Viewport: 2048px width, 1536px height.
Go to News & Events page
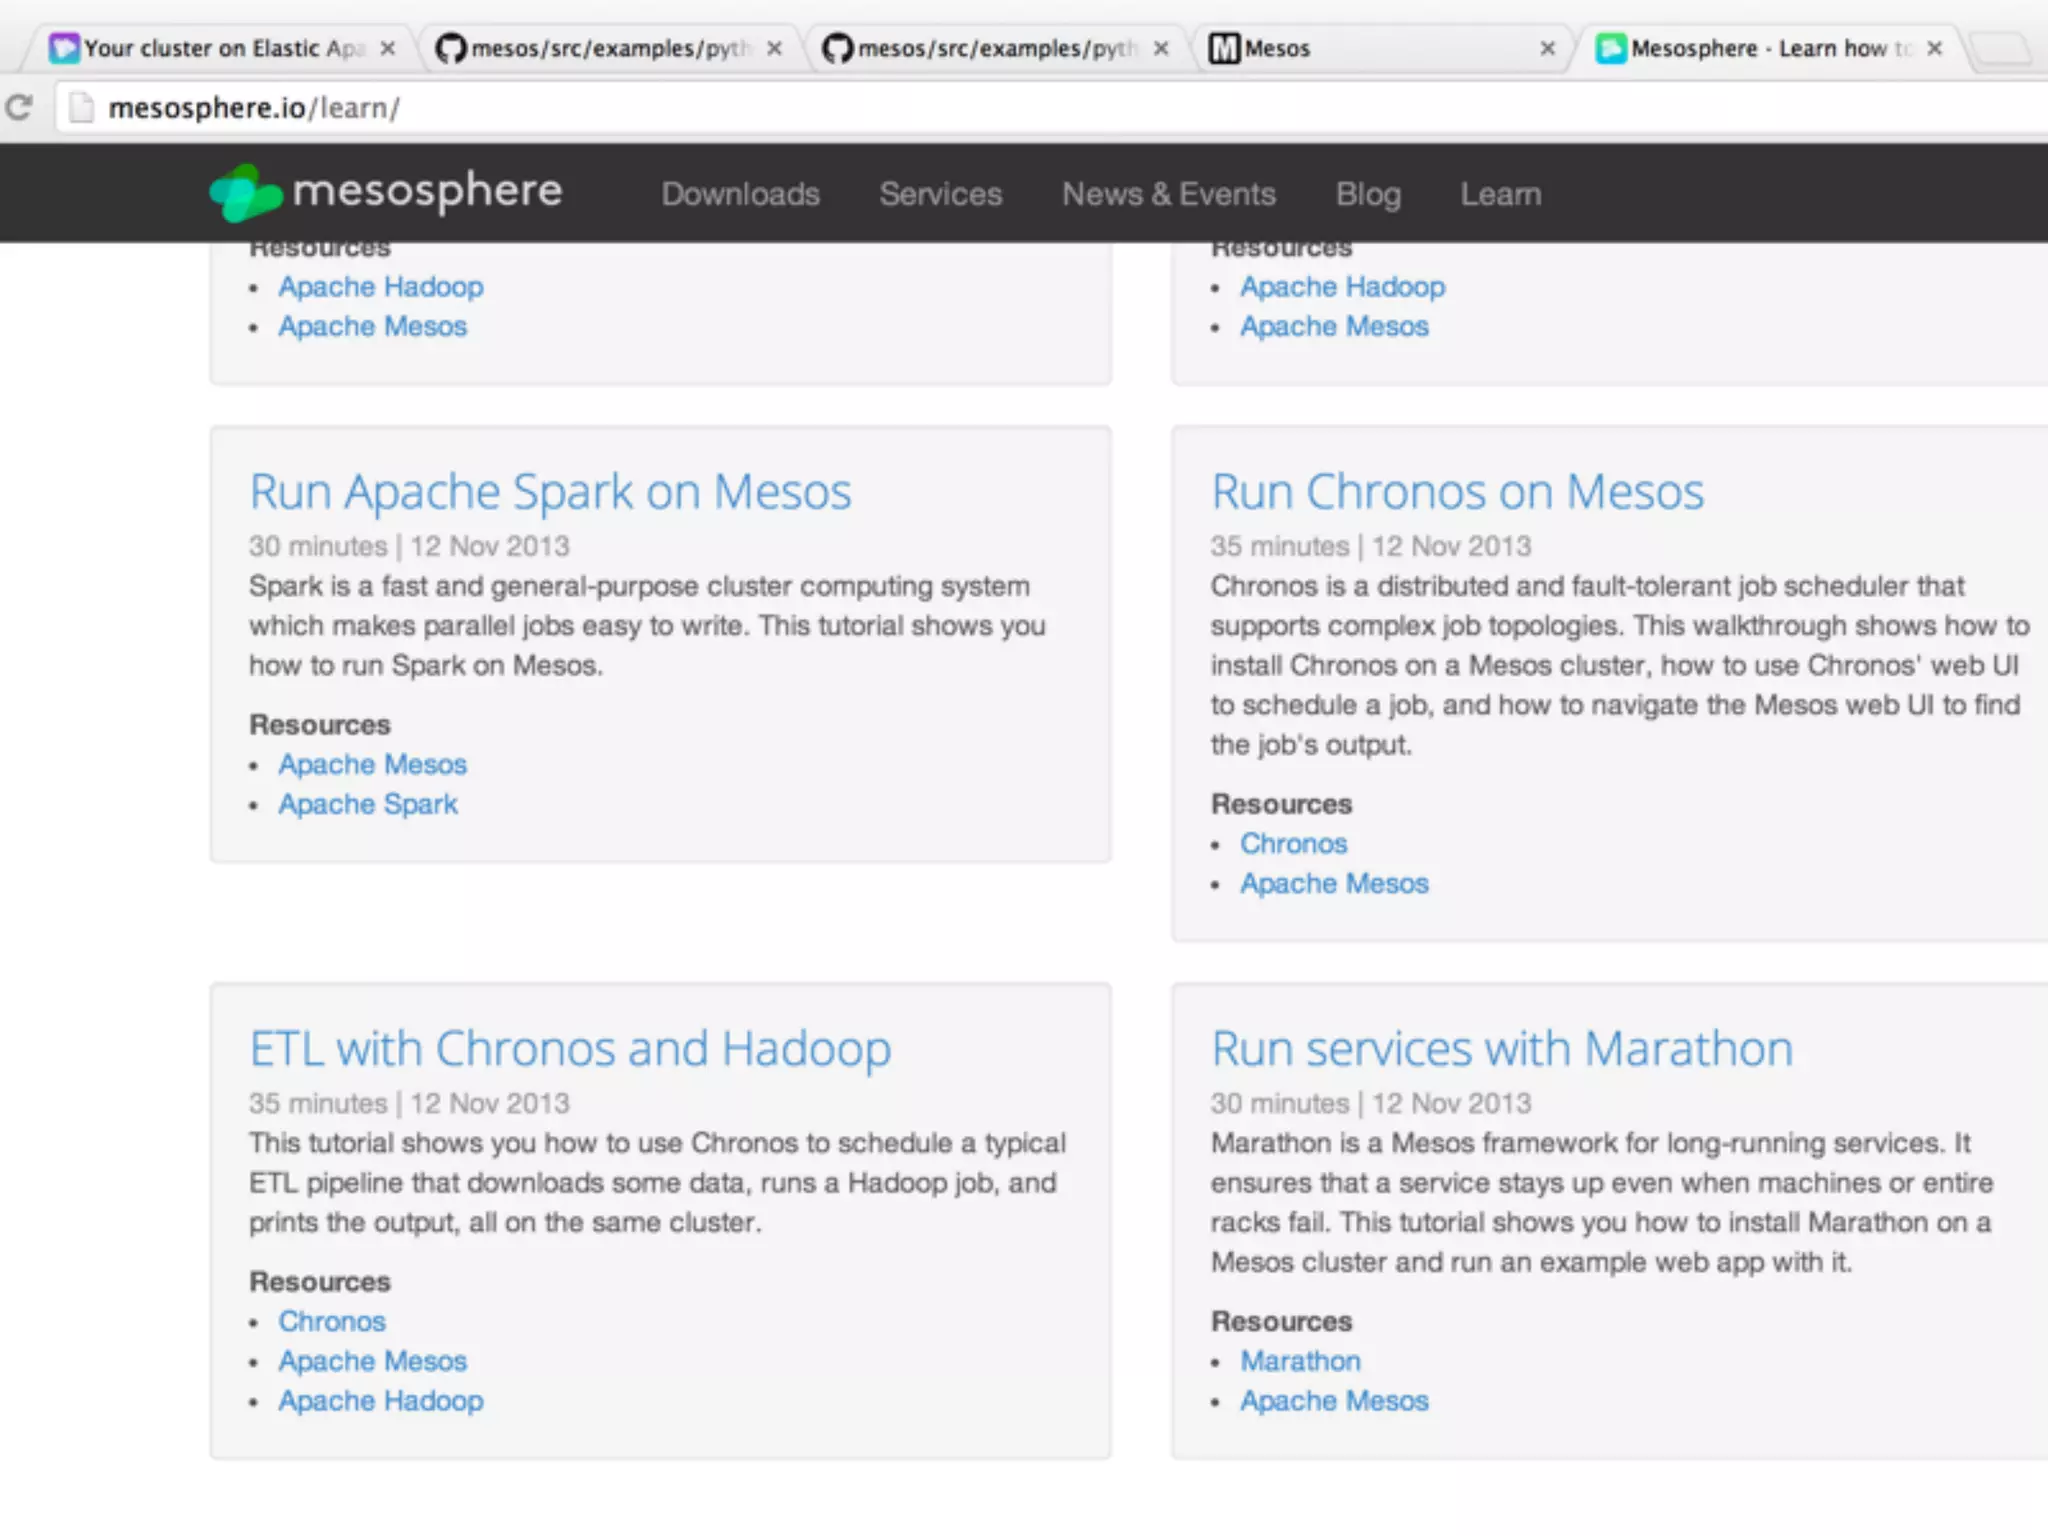coord(1168,194)
